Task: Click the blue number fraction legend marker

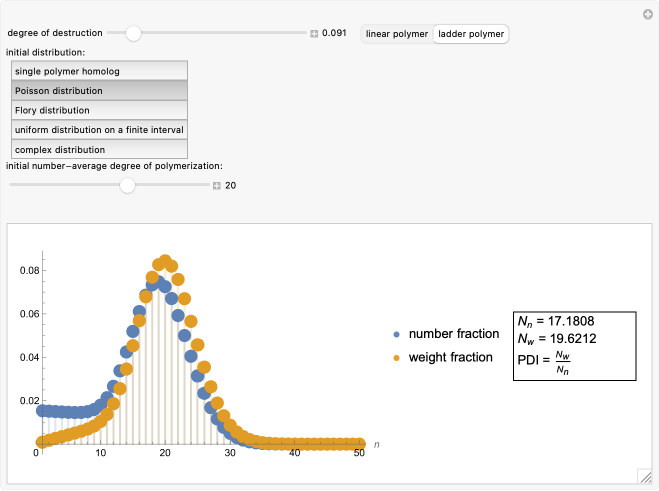Action: pyautogui.click(x=397, y=335)
